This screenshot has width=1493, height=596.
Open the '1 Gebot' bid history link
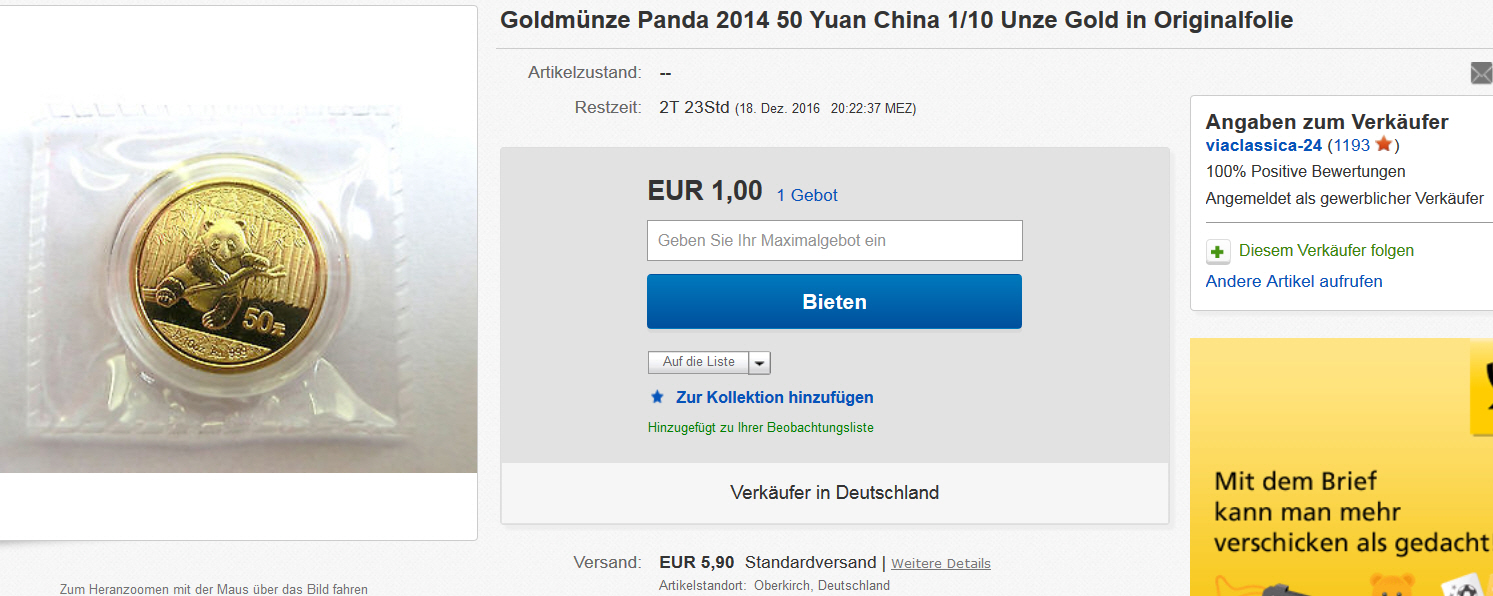tap(807, 196)
